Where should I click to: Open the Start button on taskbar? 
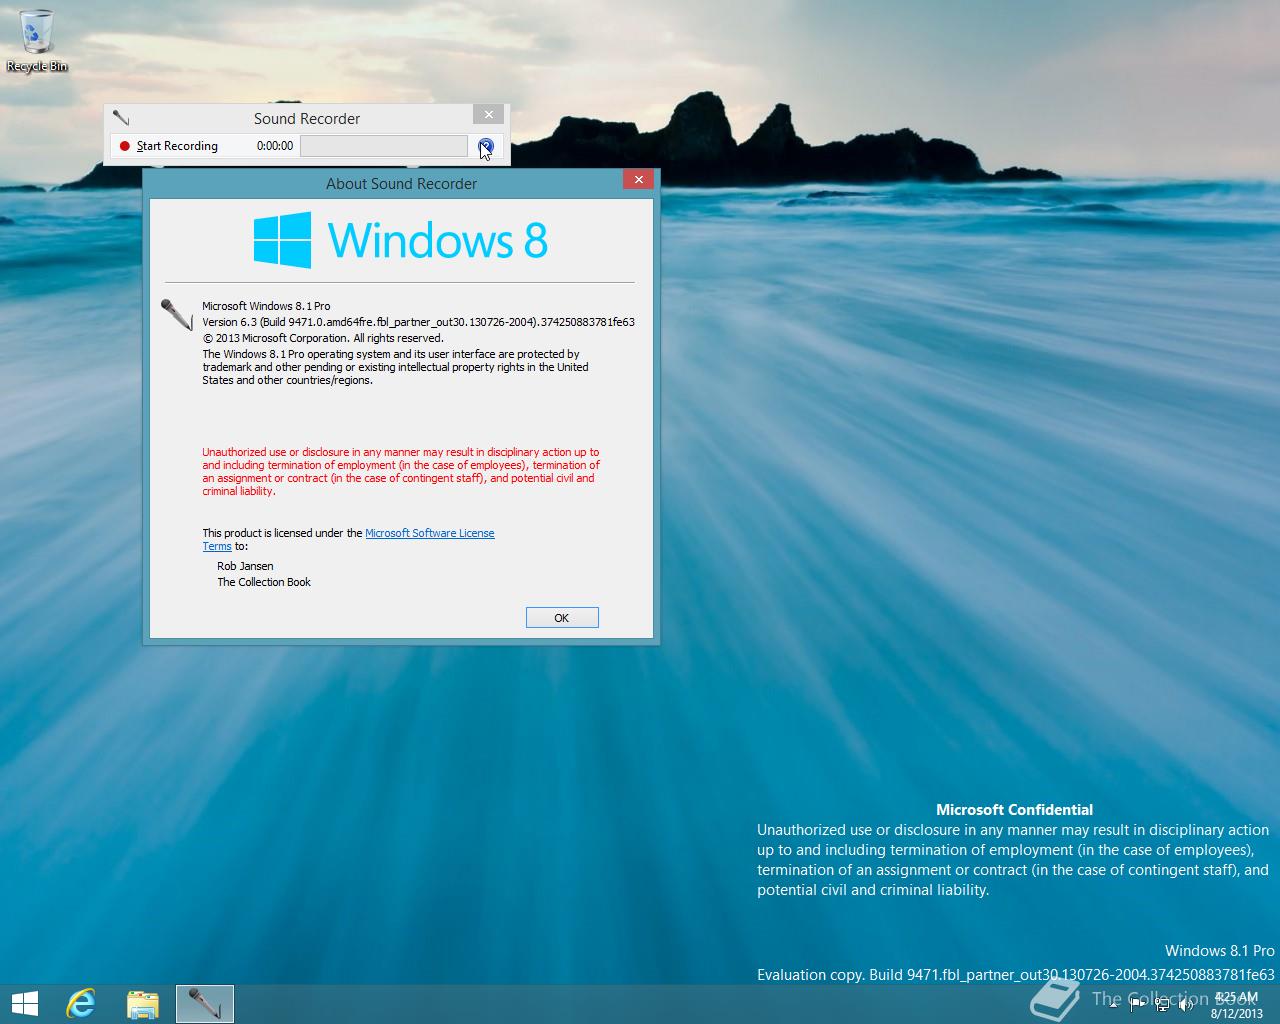coord(24,1003)
